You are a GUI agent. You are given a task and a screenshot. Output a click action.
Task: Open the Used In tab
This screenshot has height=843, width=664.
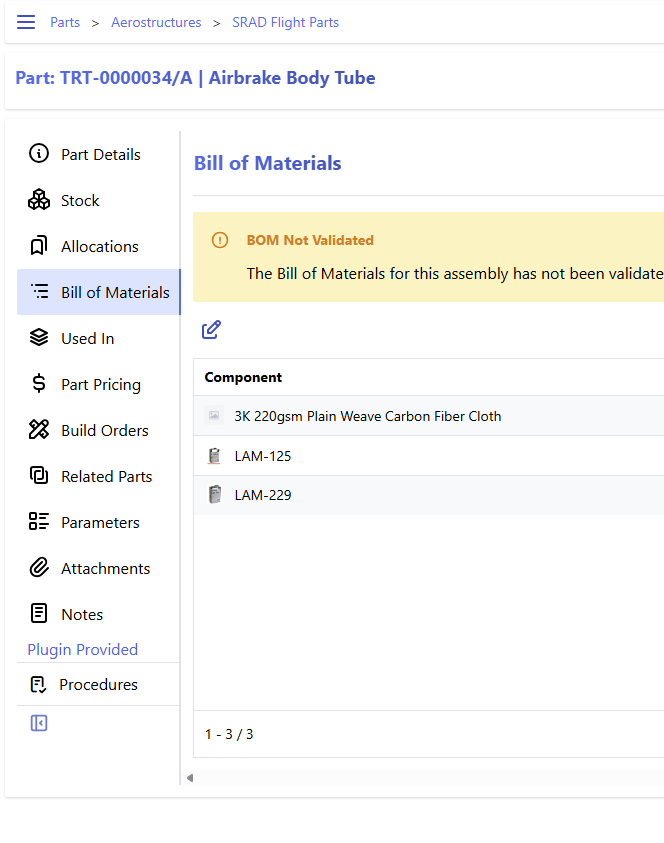tap(98, 338)
